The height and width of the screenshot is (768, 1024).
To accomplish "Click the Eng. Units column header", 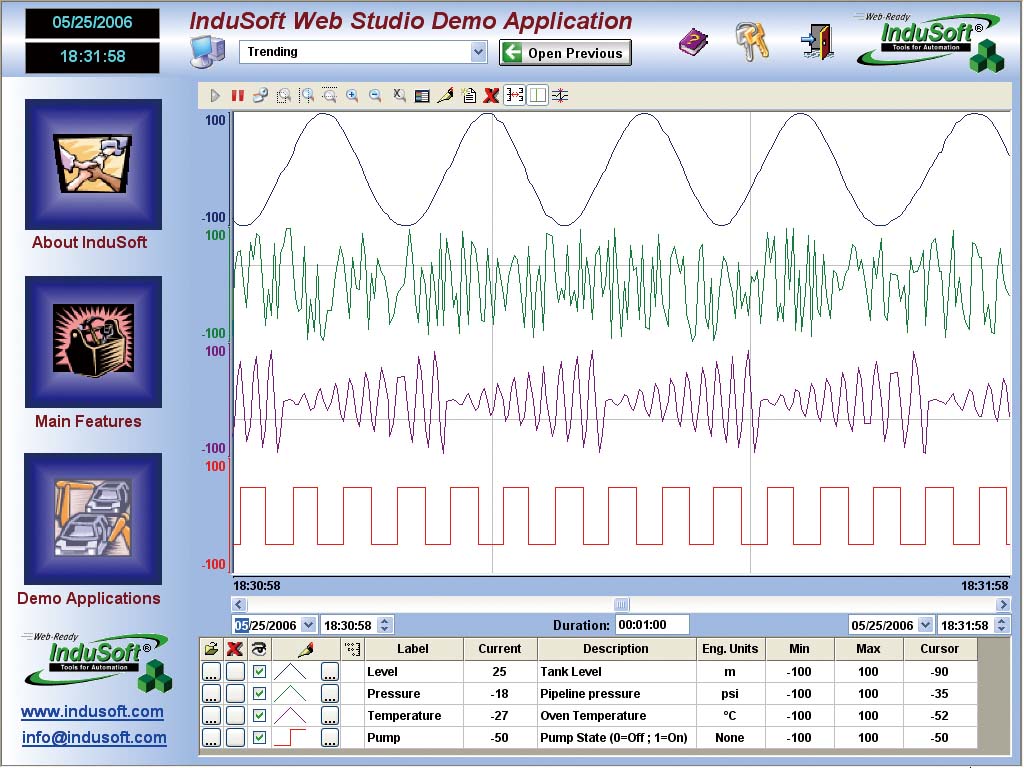I will pos(730,648).
